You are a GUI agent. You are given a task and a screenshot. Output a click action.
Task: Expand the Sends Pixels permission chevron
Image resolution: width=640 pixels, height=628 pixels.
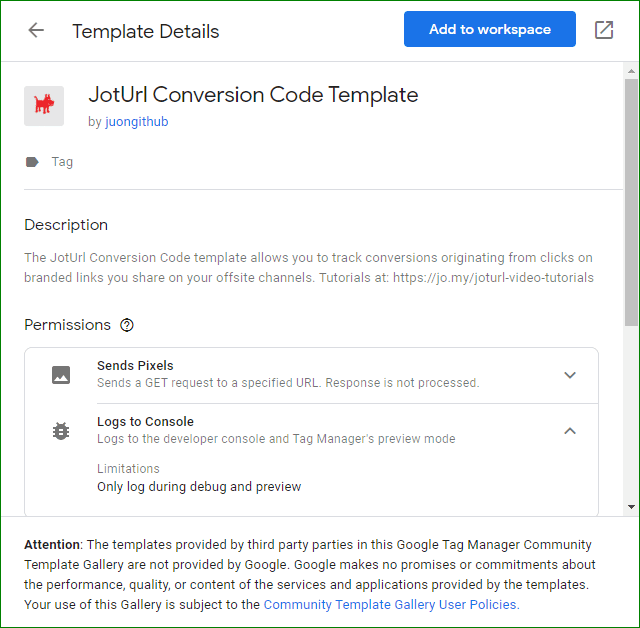click(x=570, y=375)
